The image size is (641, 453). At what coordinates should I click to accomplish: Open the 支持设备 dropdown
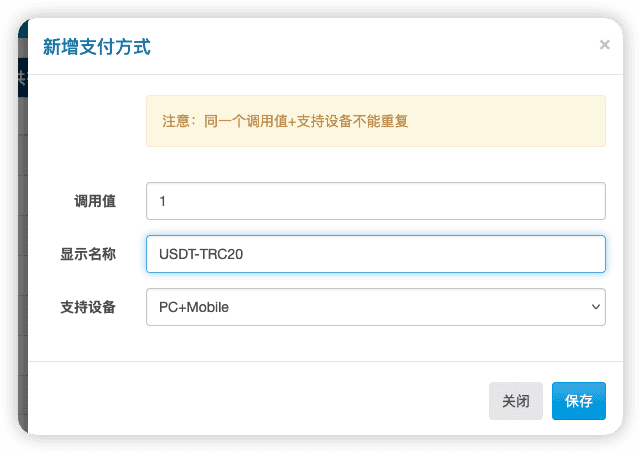(x=376, y=307)
